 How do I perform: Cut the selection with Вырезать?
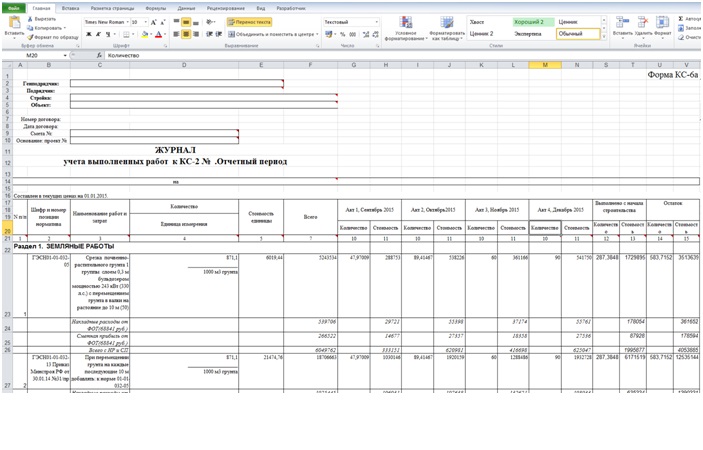coord(41,19)
